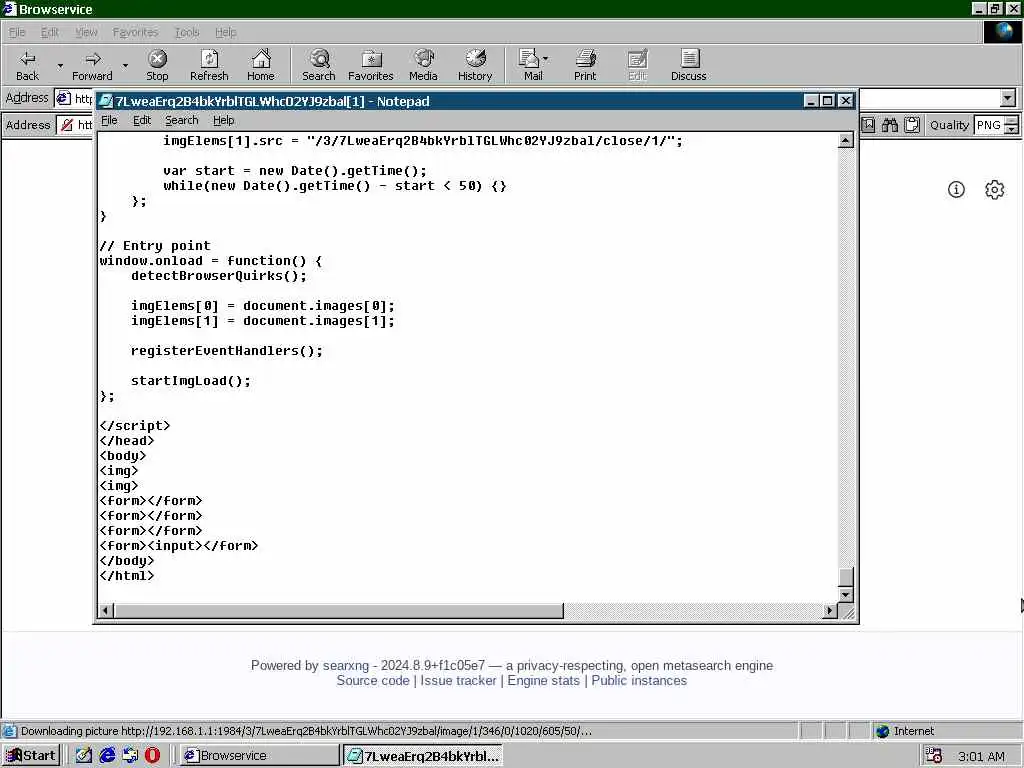The height and width of the screenshot is (768, 1024).
Task: Open the info circle icon on SearXNG page
Action: pos(956,189)
